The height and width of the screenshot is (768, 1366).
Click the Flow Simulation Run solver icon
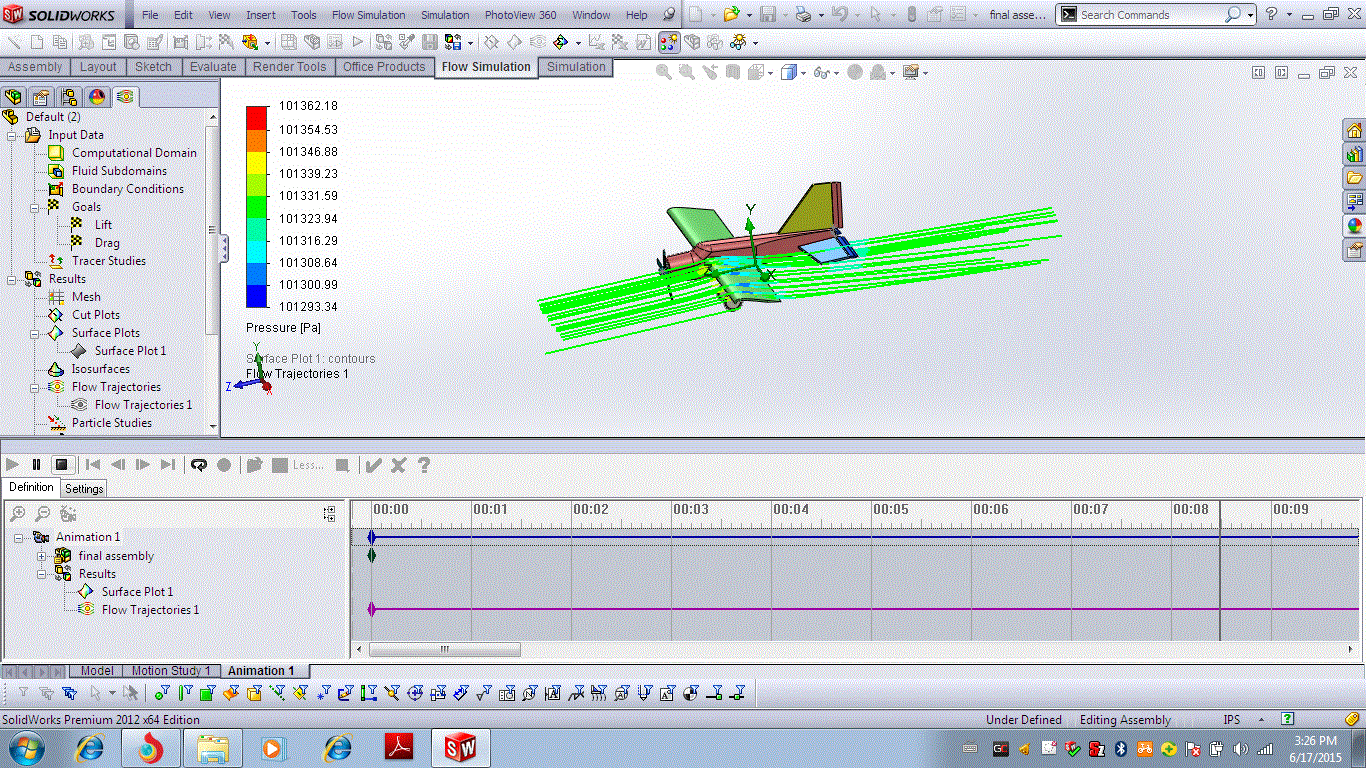pyautogui.click(x=357, y=42)
